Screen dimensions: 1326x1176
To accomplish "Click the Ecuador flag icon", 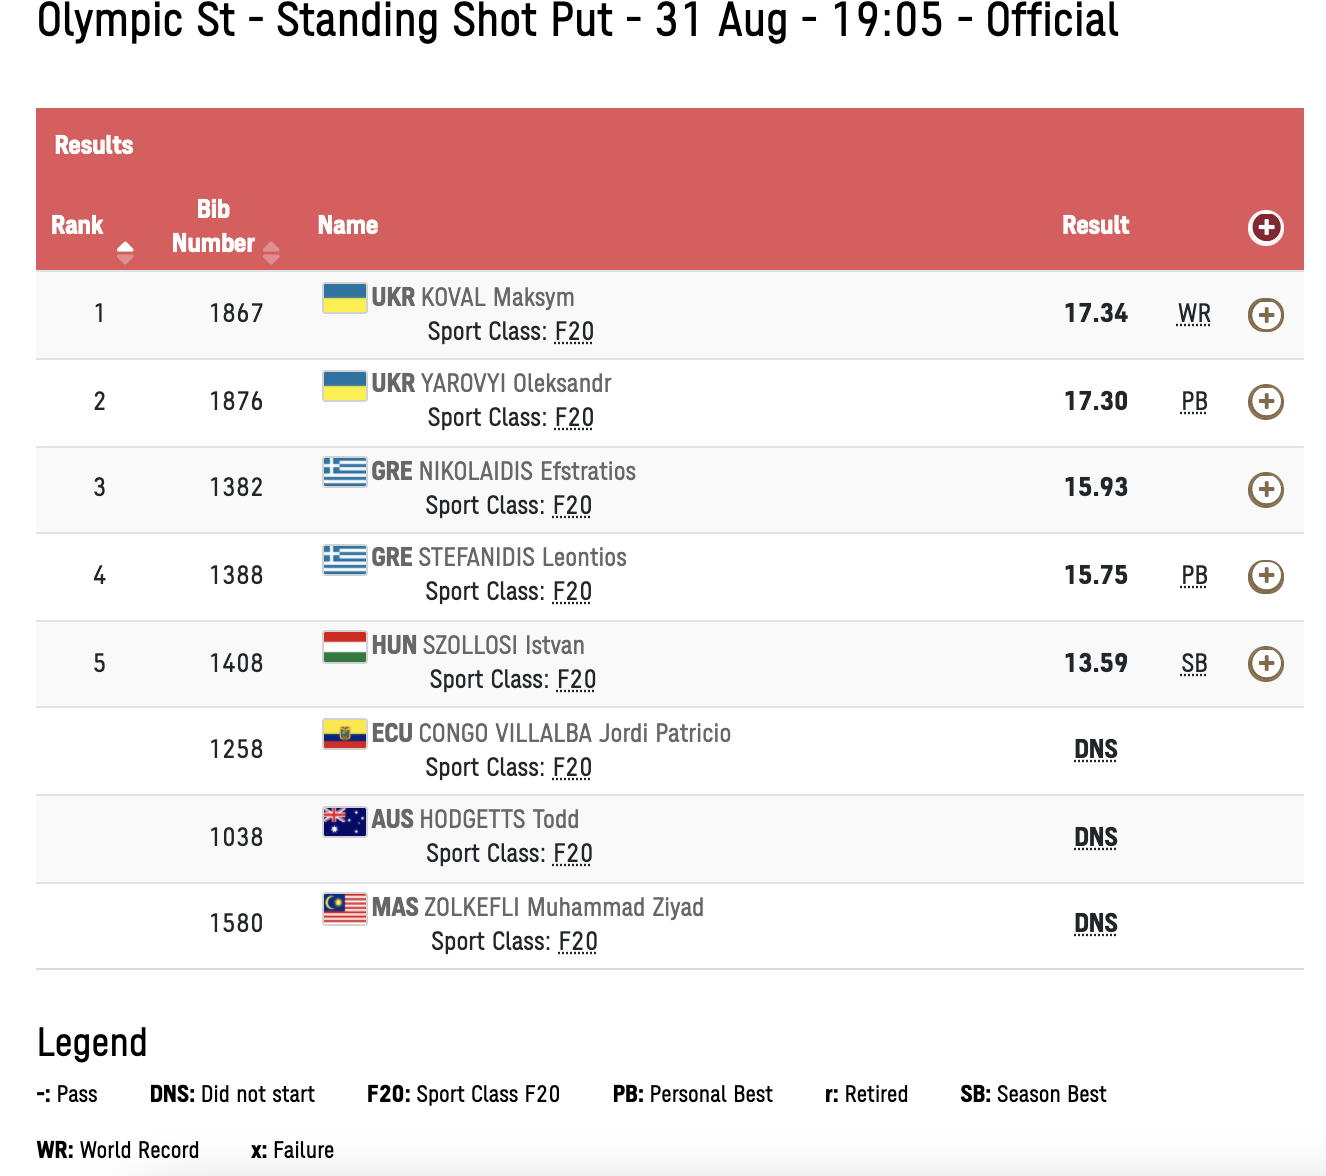I will pyautogui.click(x=344, y=733).
